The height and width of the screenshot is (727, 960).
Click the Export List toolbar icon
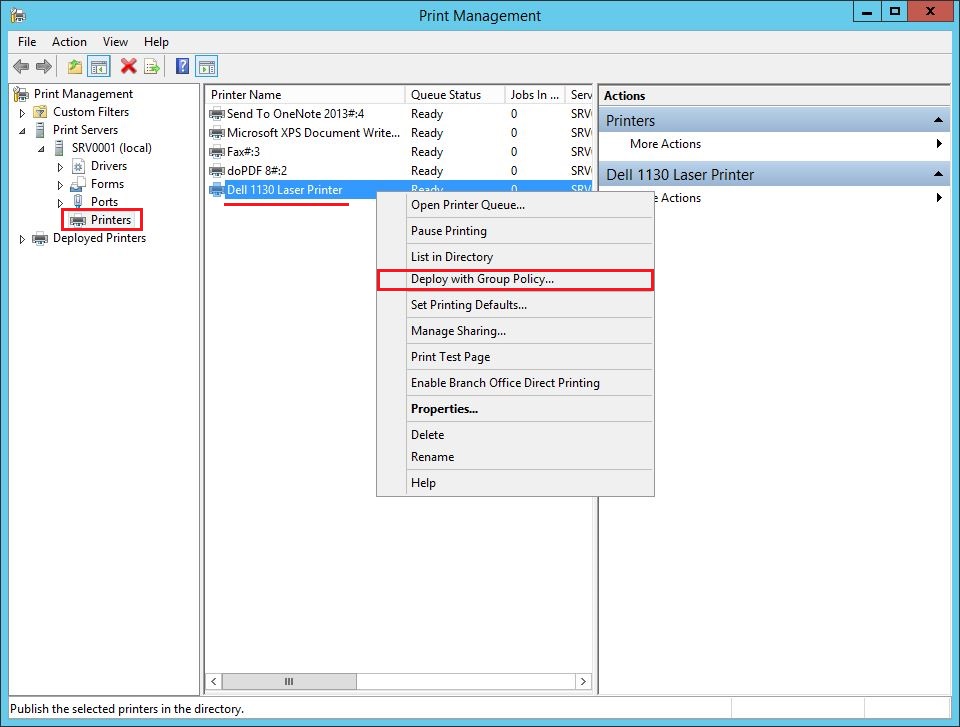click(152, 67)
